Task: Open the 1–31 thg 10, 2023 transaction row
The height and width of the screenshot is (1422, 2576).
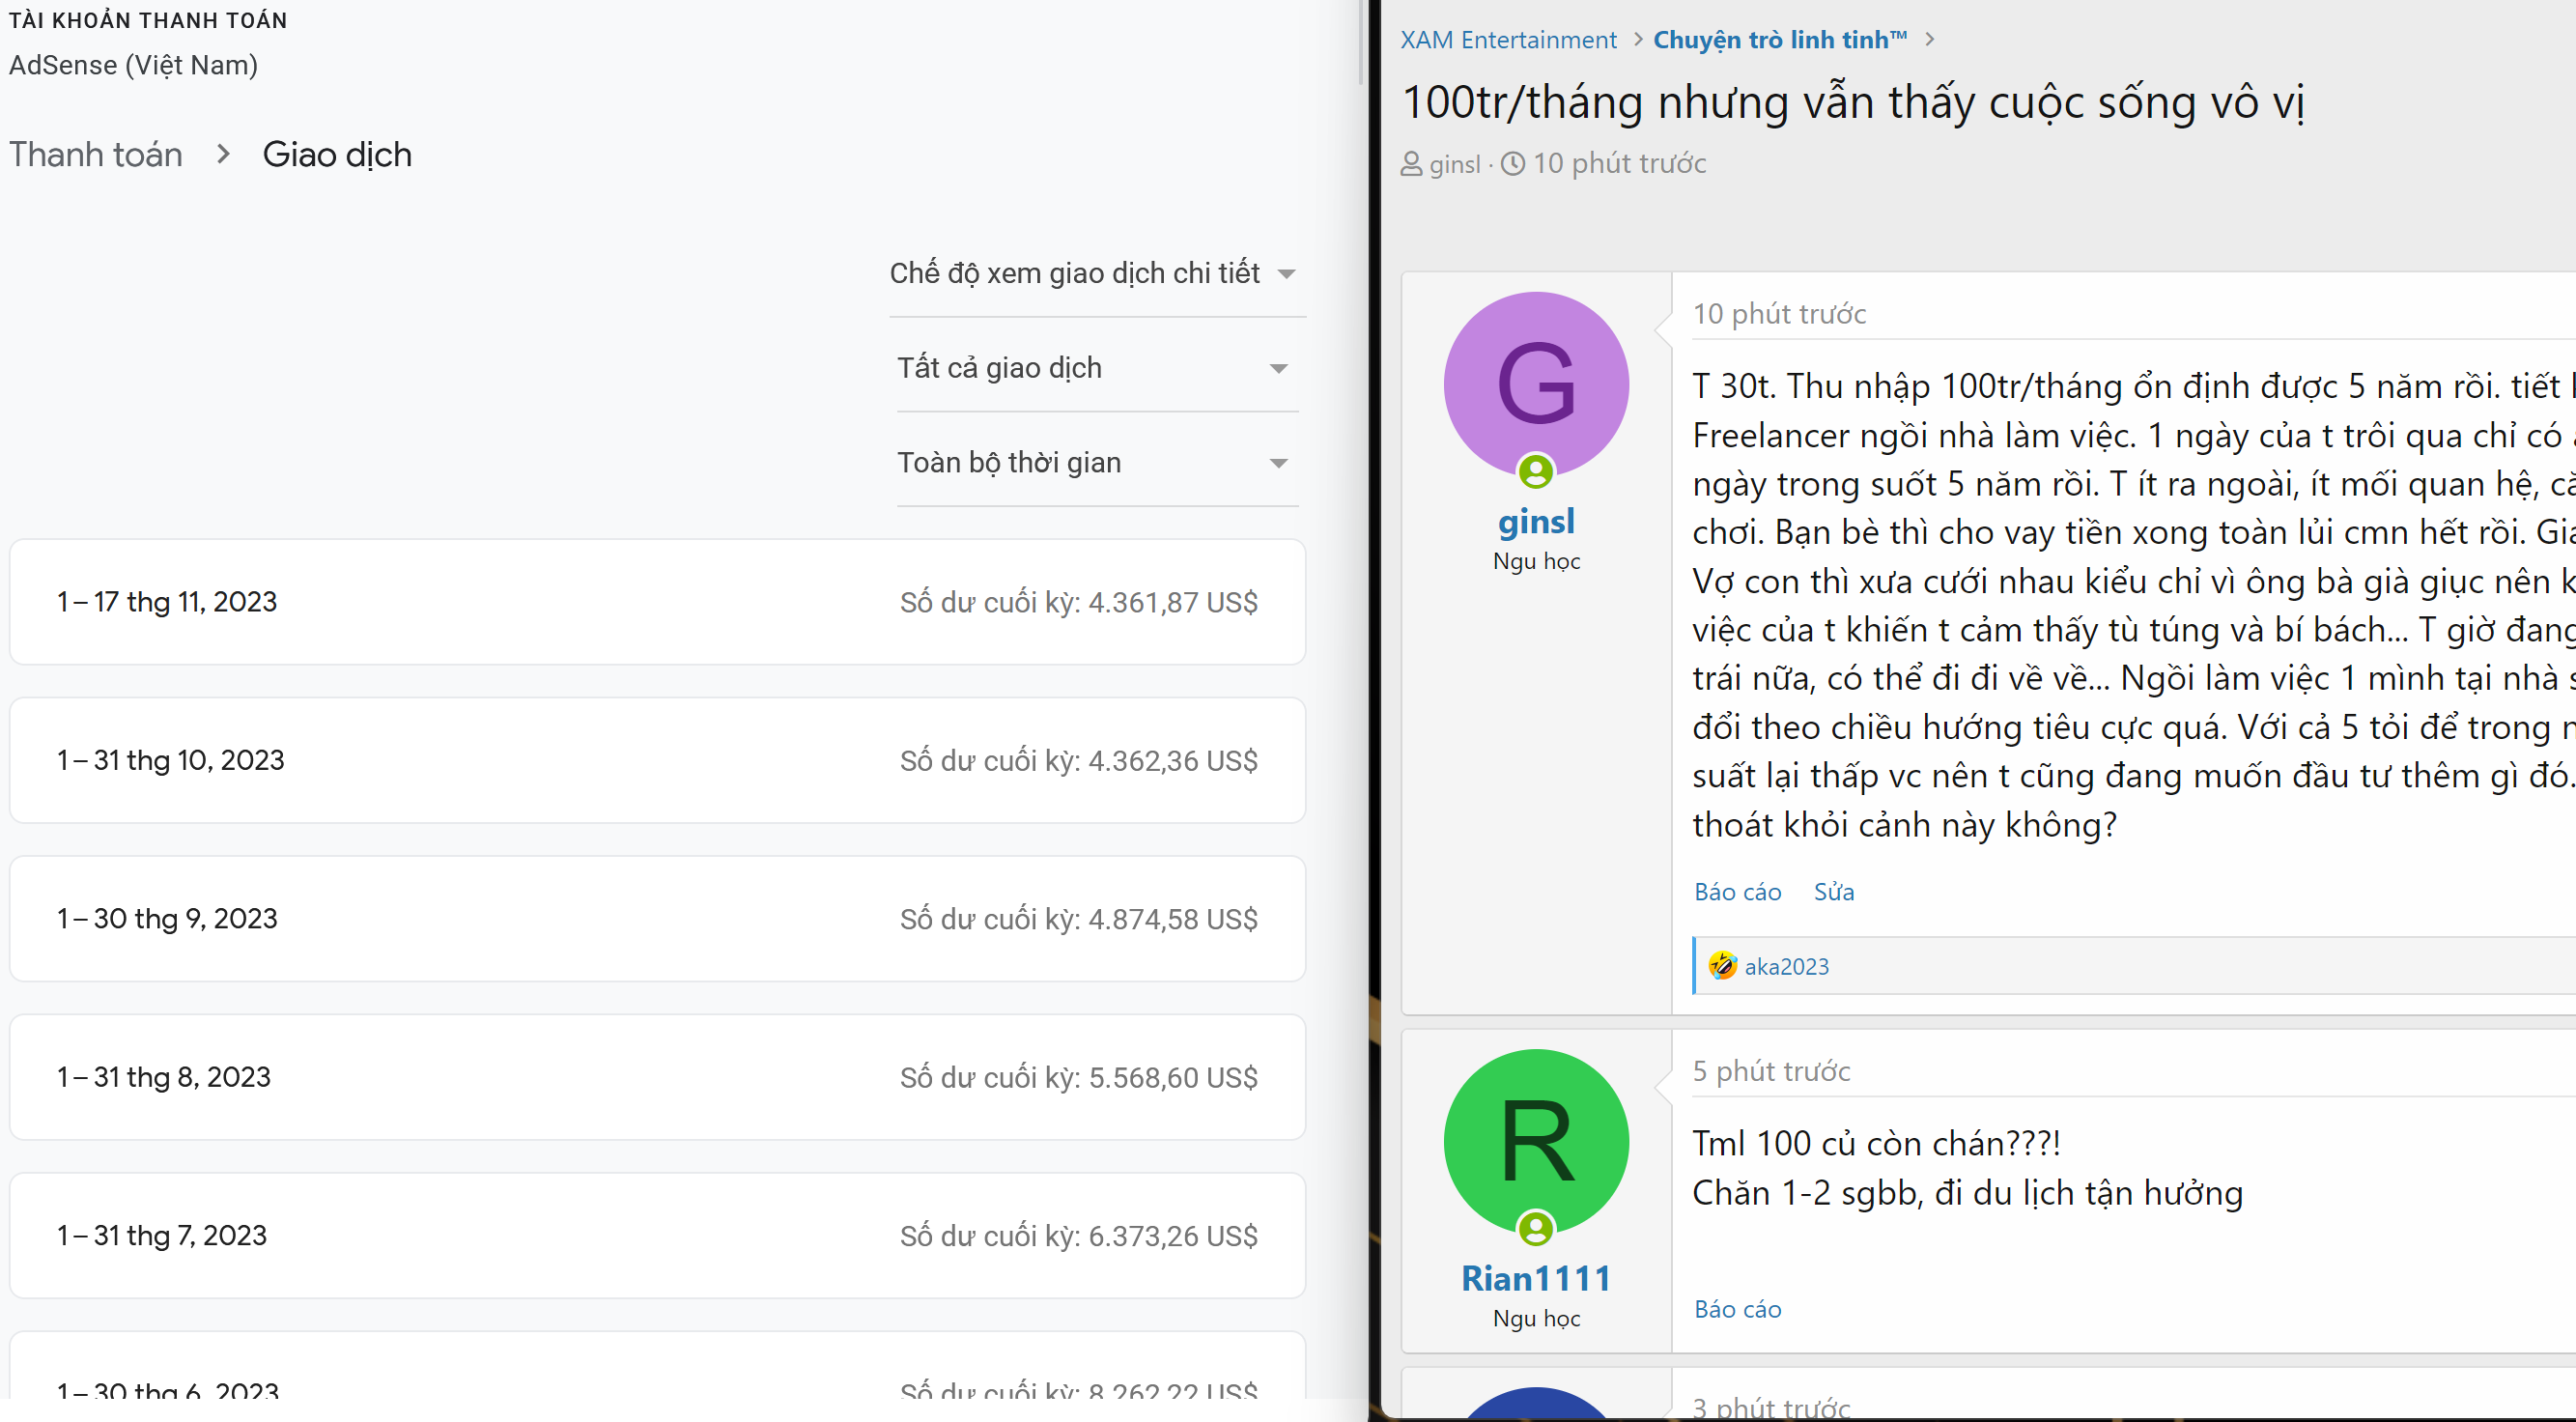Action: tap(657, 760)
